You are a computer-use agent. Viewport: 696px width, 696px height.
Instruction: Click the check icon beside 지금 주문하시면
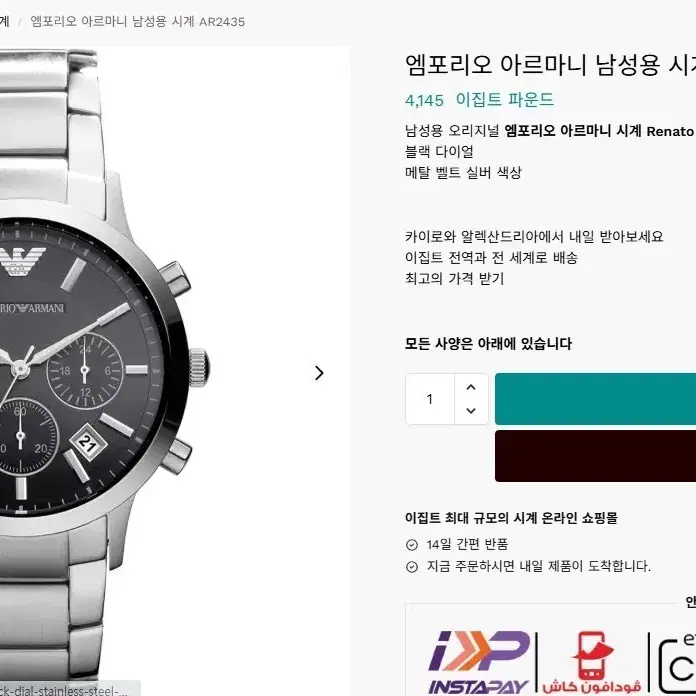(x=412, y=567)
